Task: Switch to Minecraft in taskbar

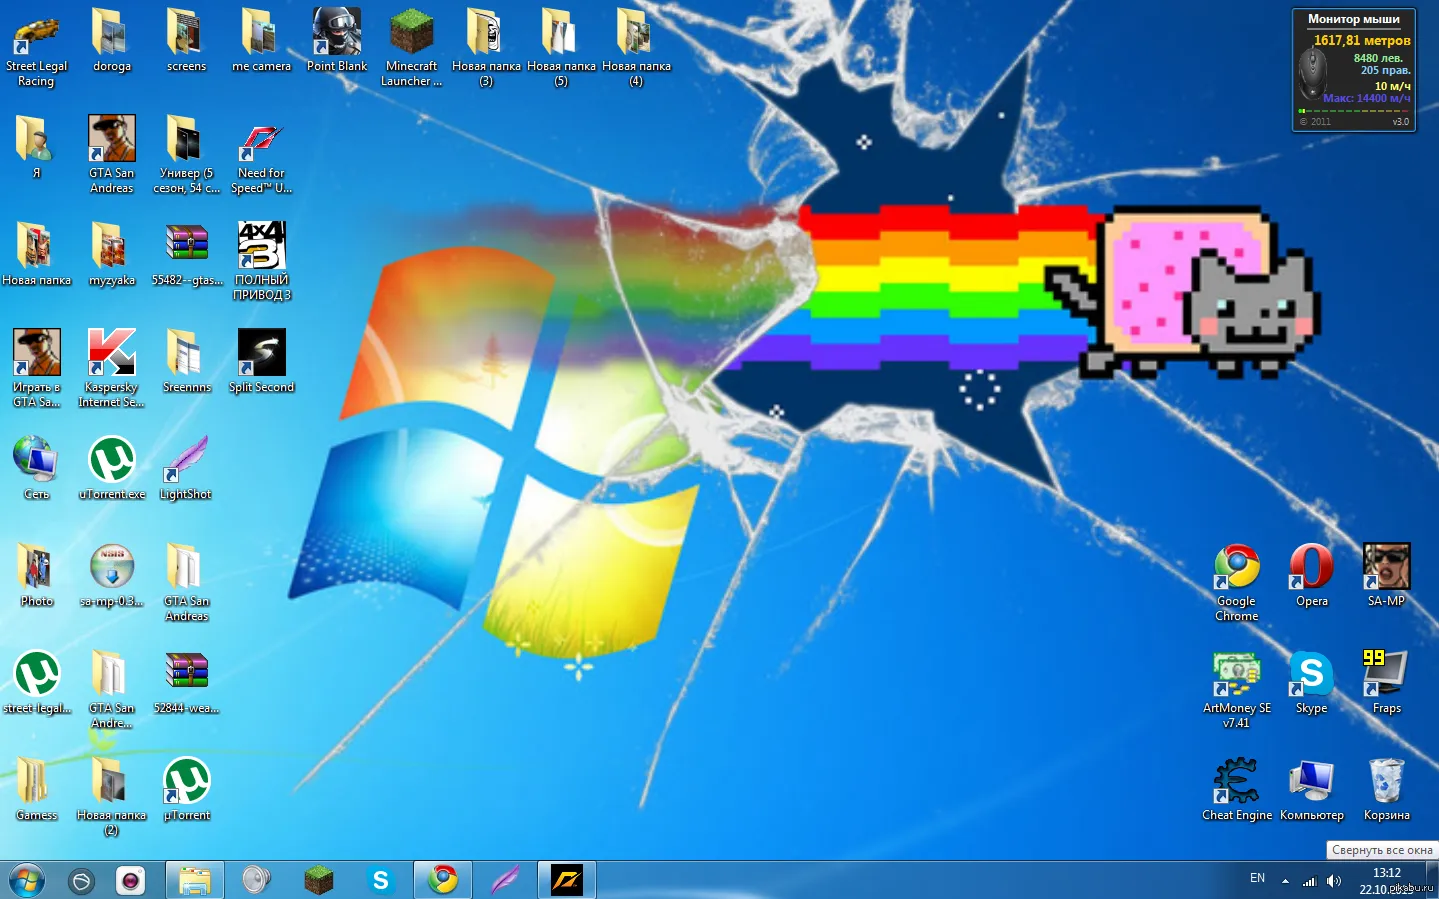Action: point(319,880)
